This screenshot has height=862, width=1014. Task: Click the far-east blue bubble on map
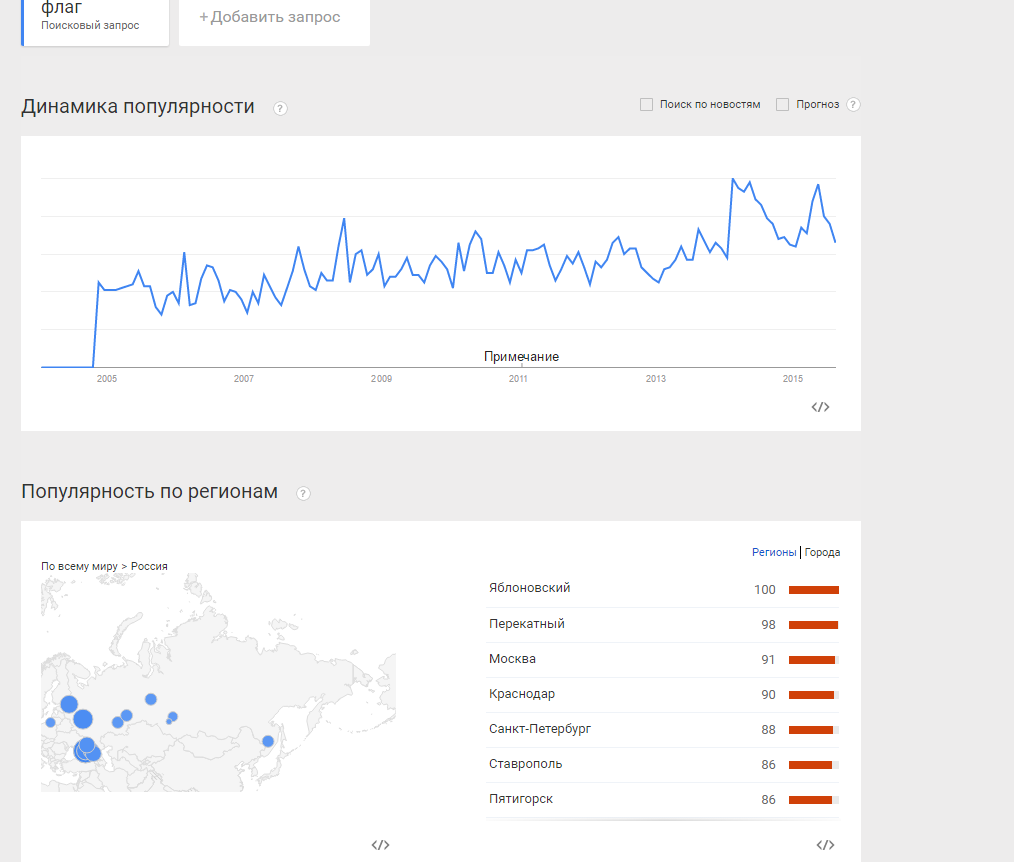click(268, 741)
